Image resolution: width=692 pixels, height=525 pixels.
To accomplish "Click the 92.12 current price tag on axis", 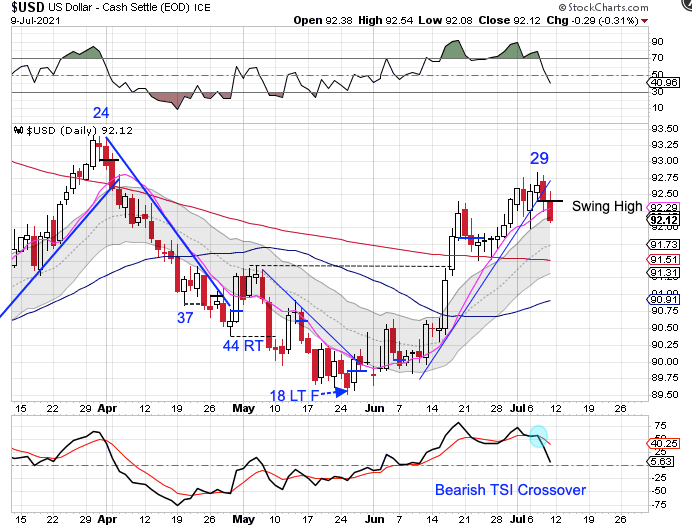I will click(664, 219).
